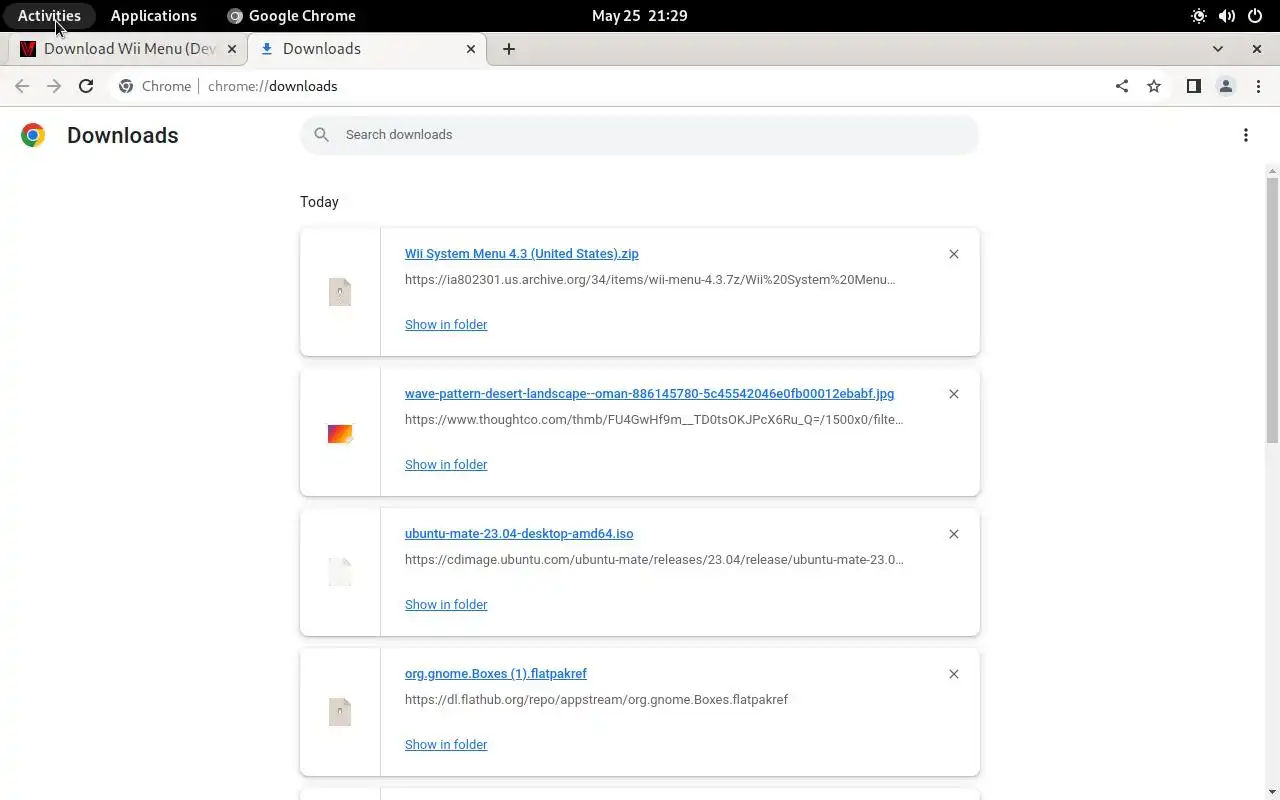Viewport: 1280px width, 800px height.
Task: Open ubuntu-mate-23.04-desktop-amd64.iso link
Action: [519, 534]
